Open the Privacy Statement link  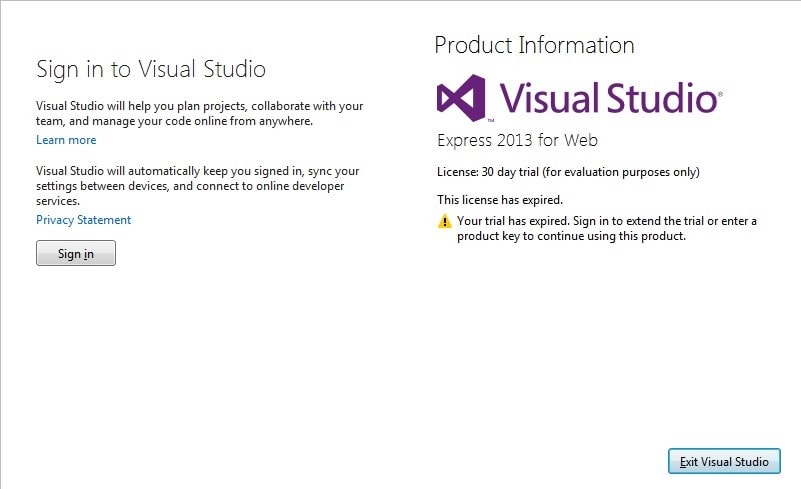coord(83,220)
